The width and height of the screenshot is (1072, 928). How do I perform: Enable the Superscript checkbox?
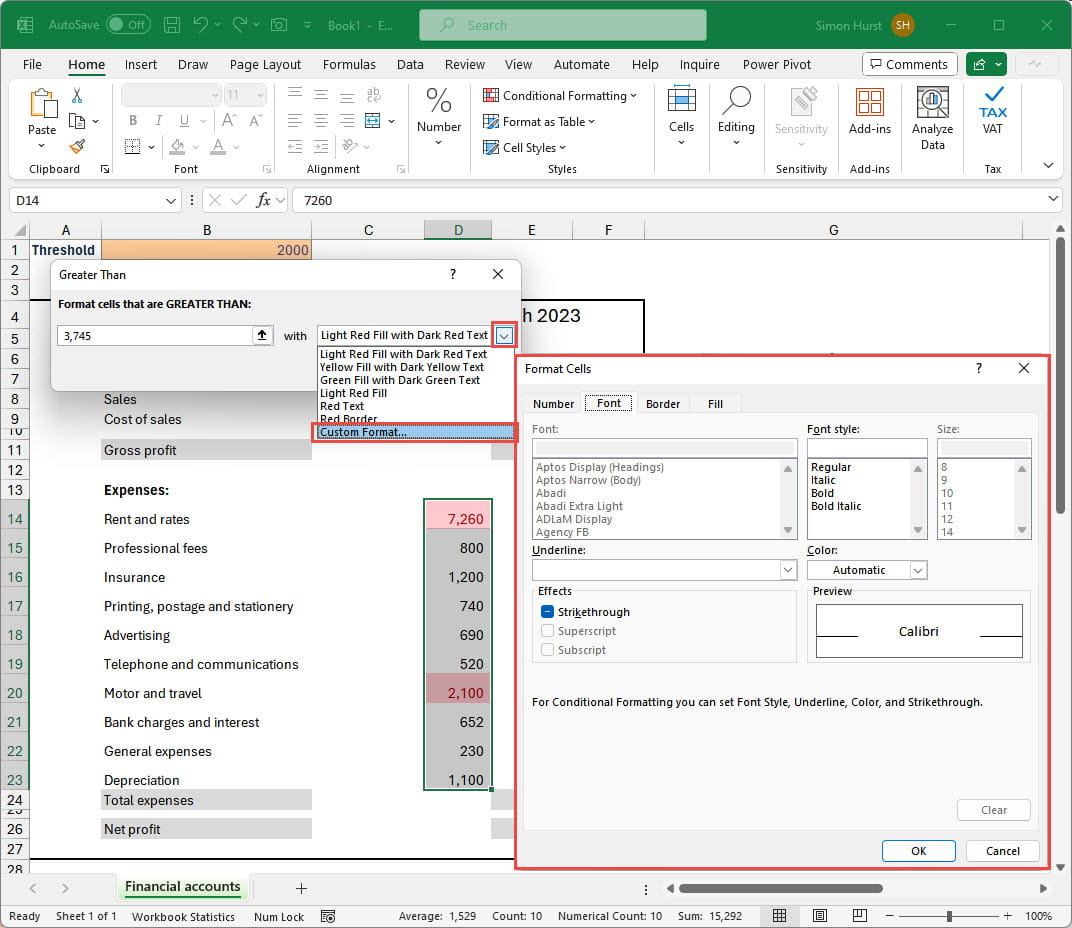click(x=547, y=631)
